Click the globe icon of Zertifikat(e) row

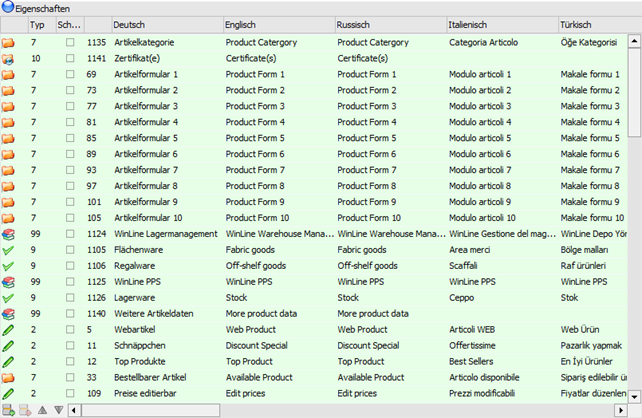pos(9,59)
